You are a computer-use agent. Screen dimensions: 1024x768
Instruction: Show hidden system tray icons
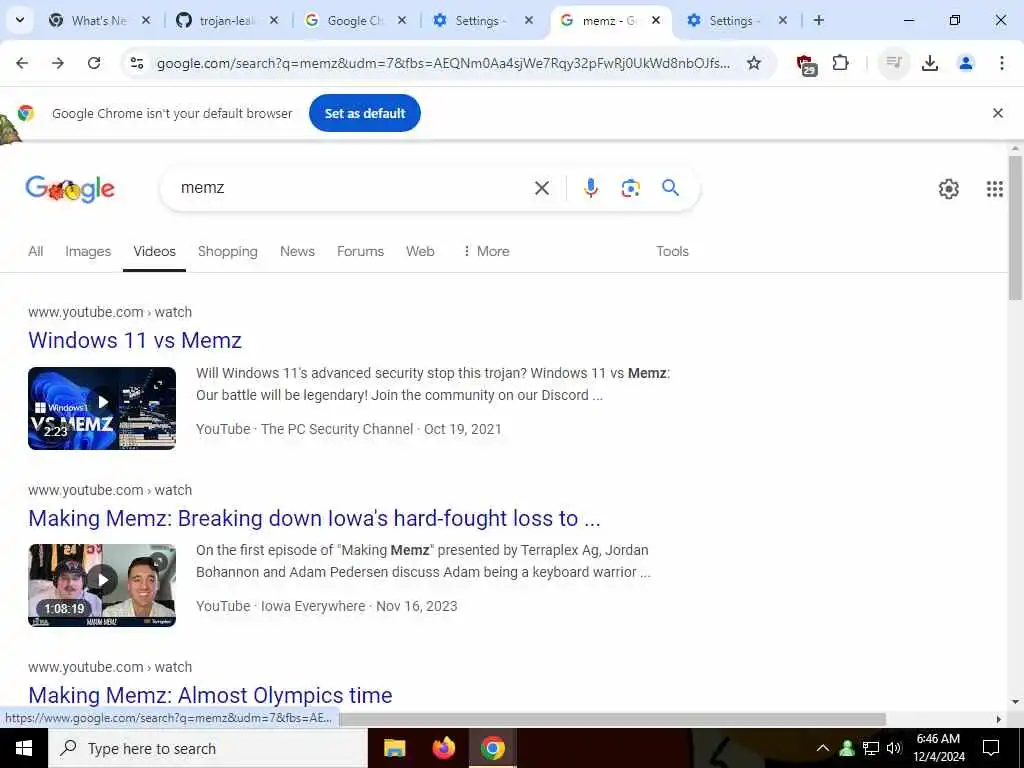[x=823, y=748]
